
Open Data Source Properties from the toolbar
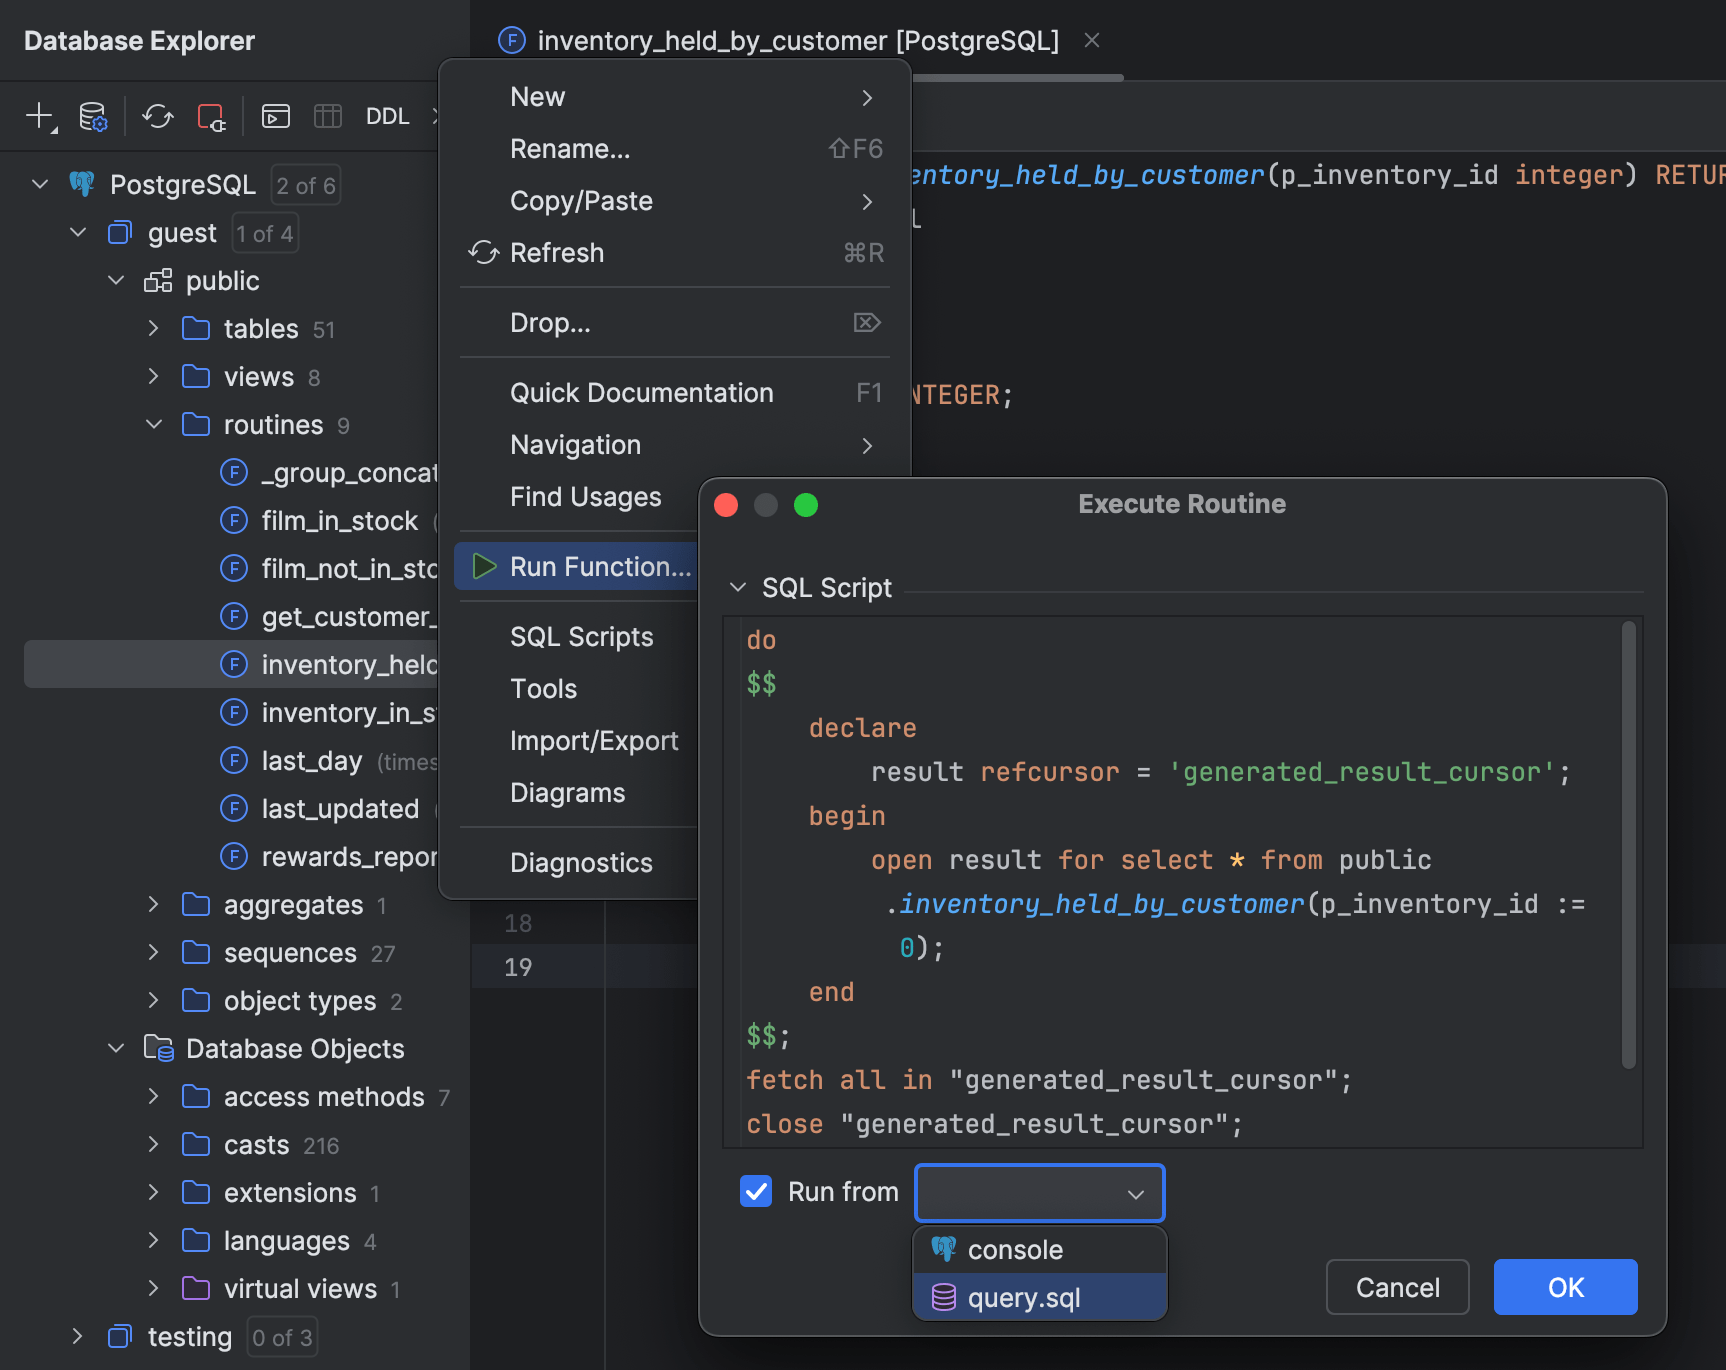click(93, 116)
